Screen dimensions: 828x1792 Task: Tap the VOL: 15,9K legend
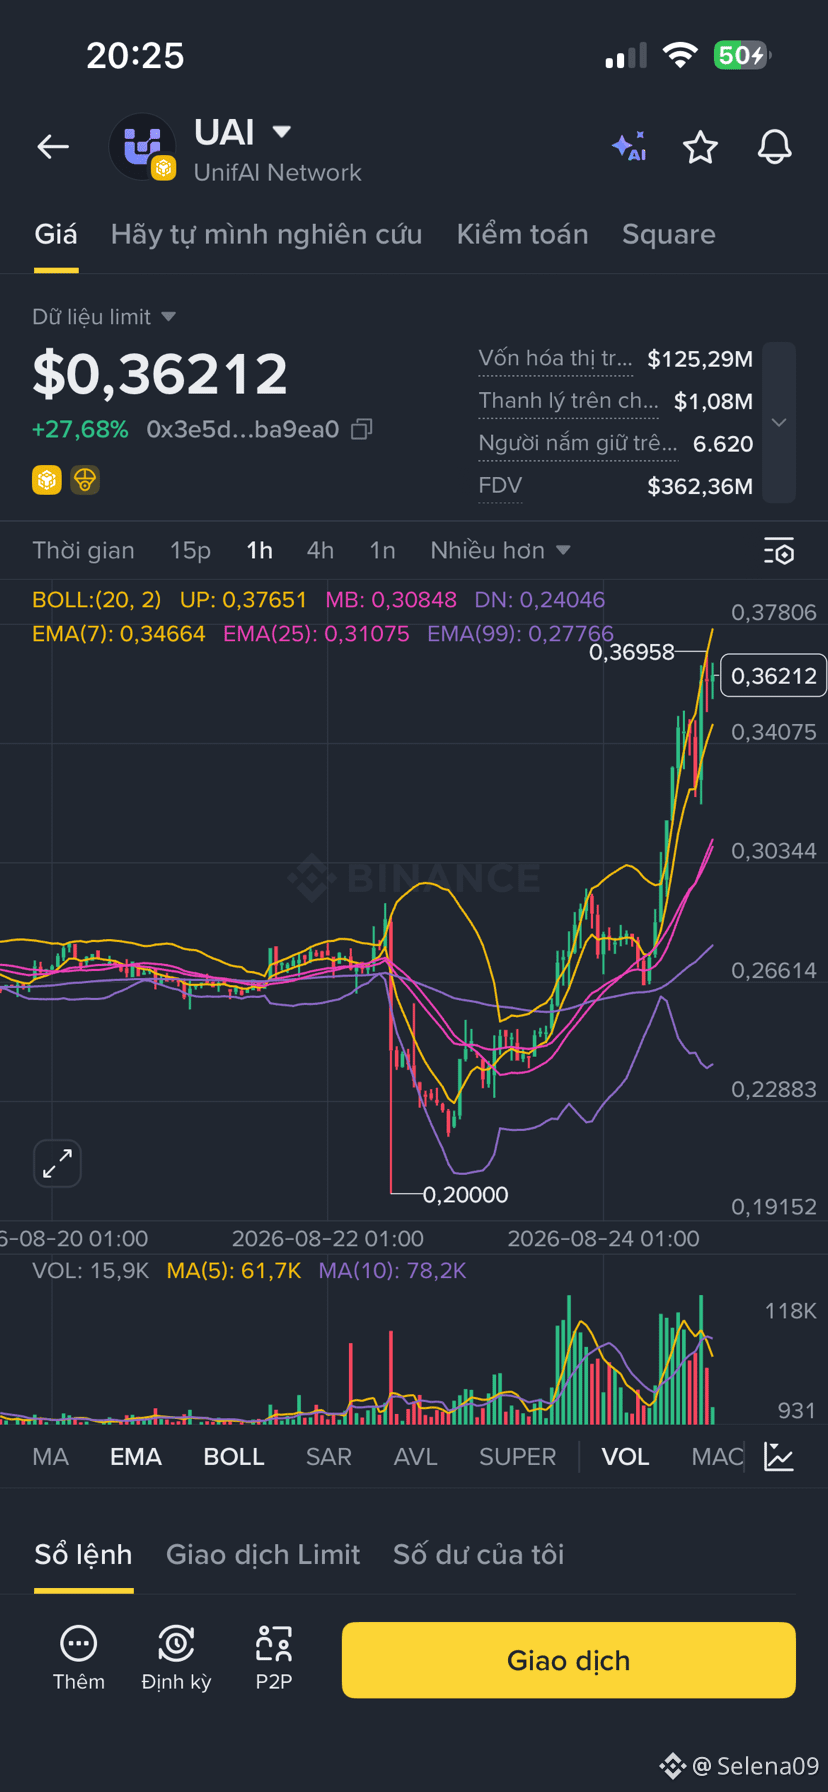pos(91,1271)
